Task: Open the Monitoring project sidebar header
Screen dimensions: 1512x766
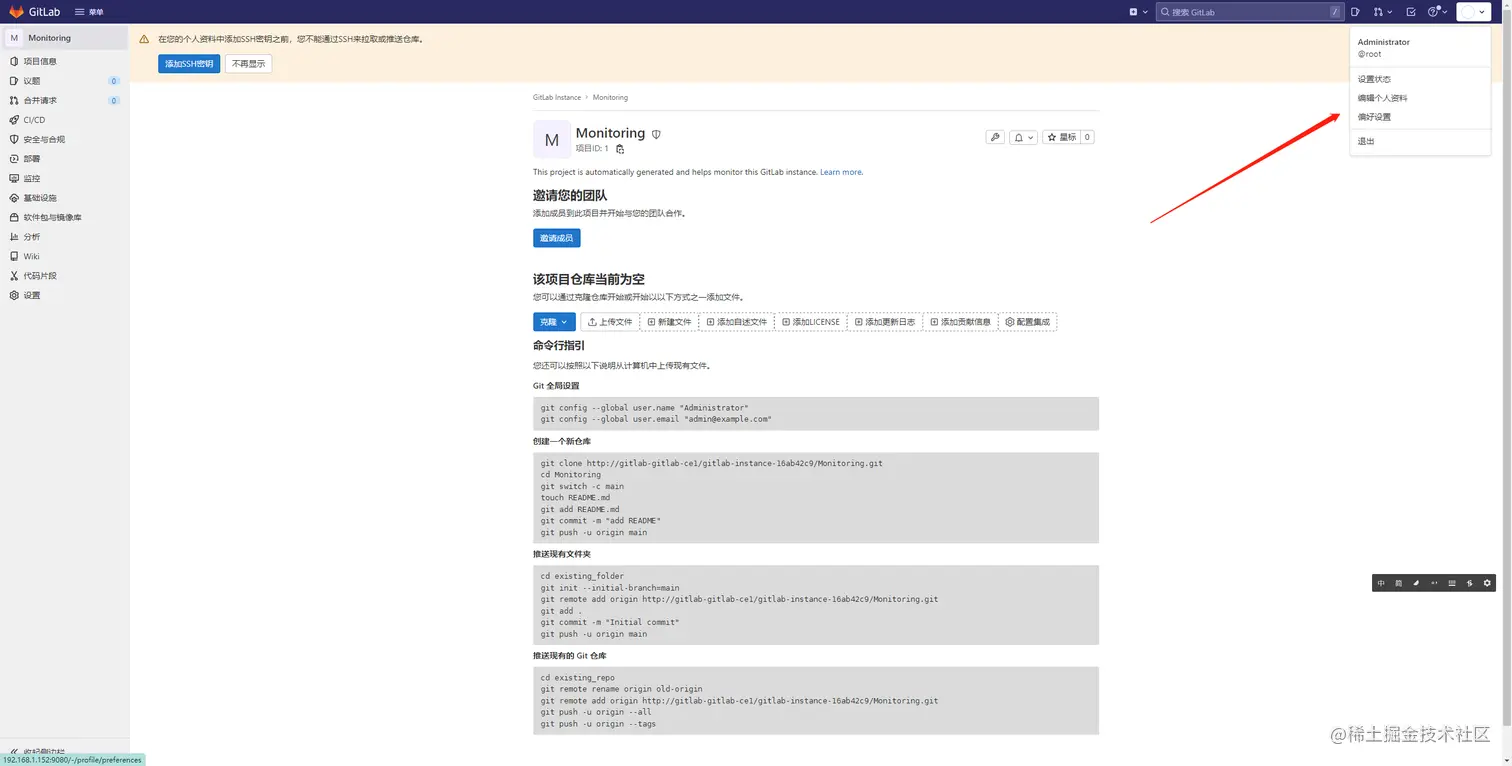Action: point(64,38)
